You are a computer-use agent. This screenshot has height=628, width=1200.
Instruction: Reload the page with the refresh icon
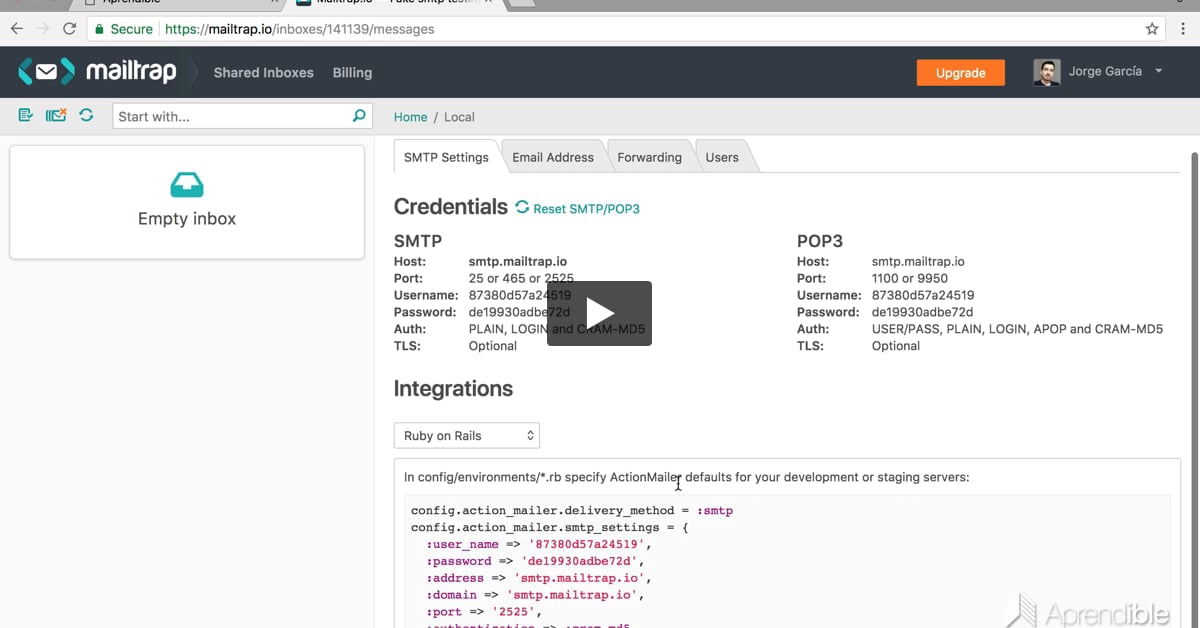tap(69, 29)
